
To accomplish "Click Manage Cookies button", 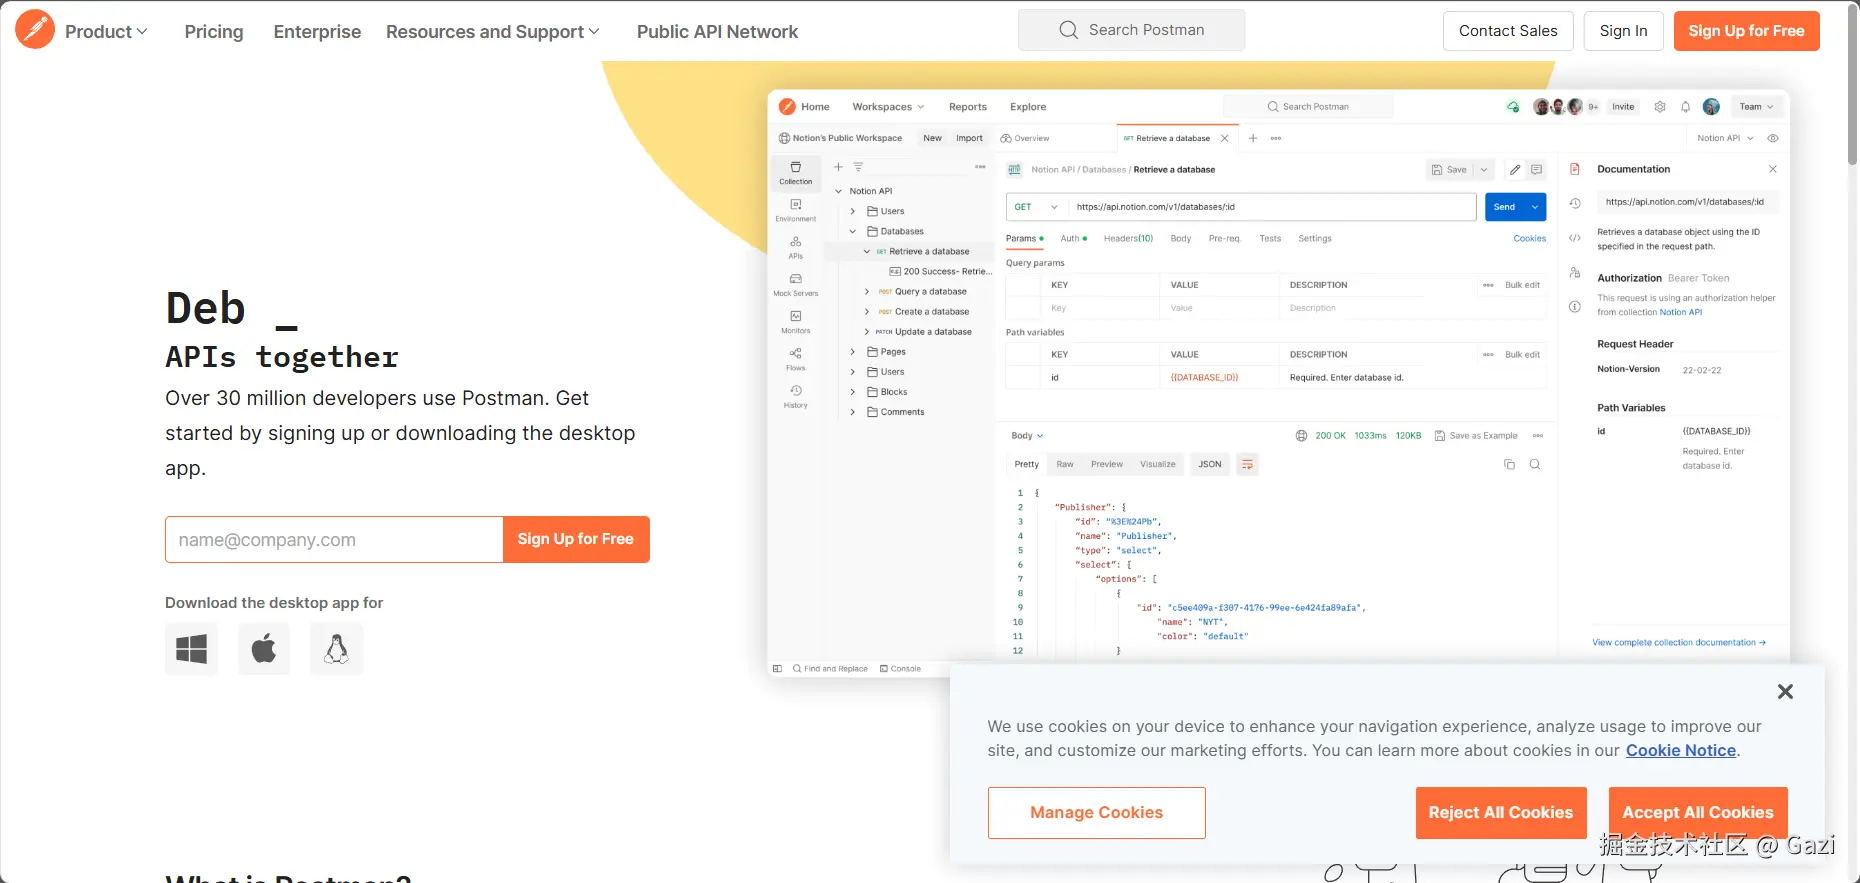I will click(1096, 813).
